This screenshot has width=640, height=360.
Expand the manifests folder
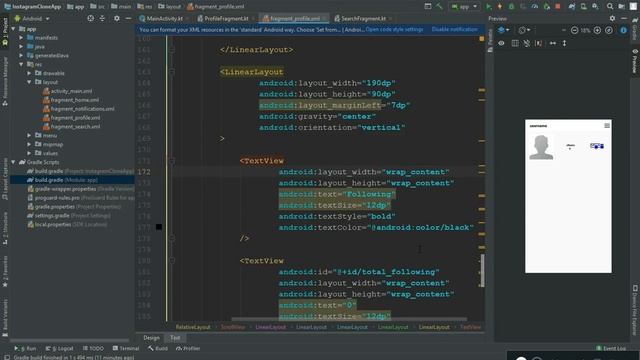tap(21, 38)
